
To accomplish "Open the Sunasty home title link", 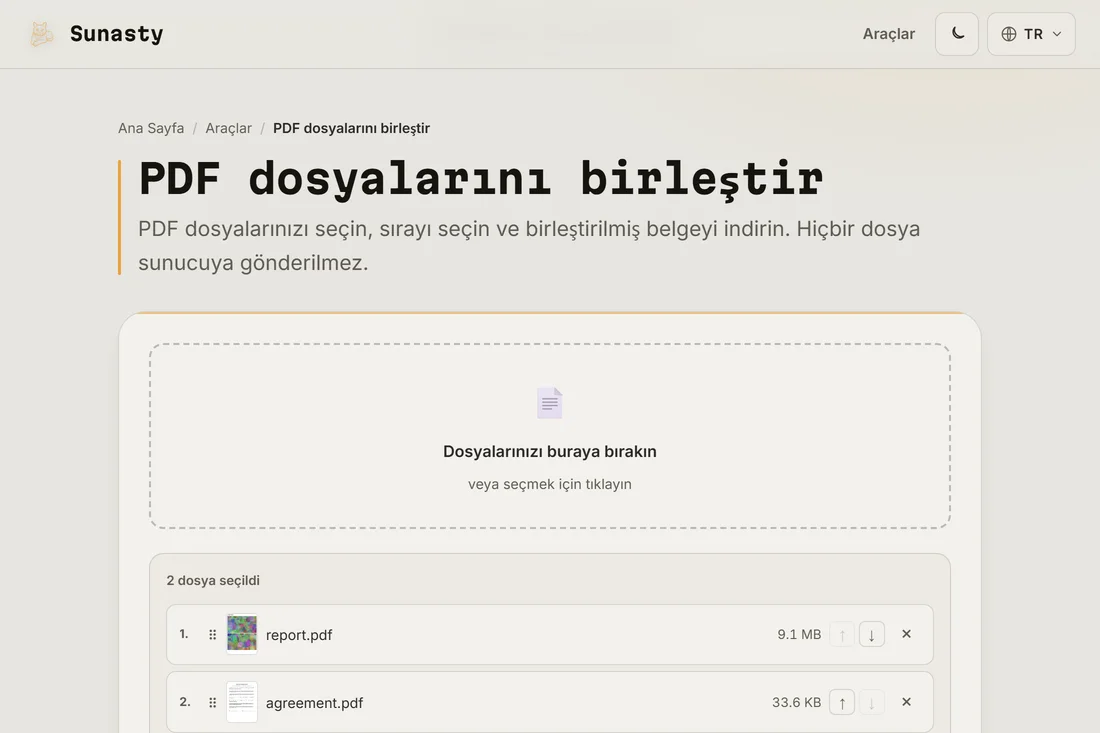I will 116,34.
